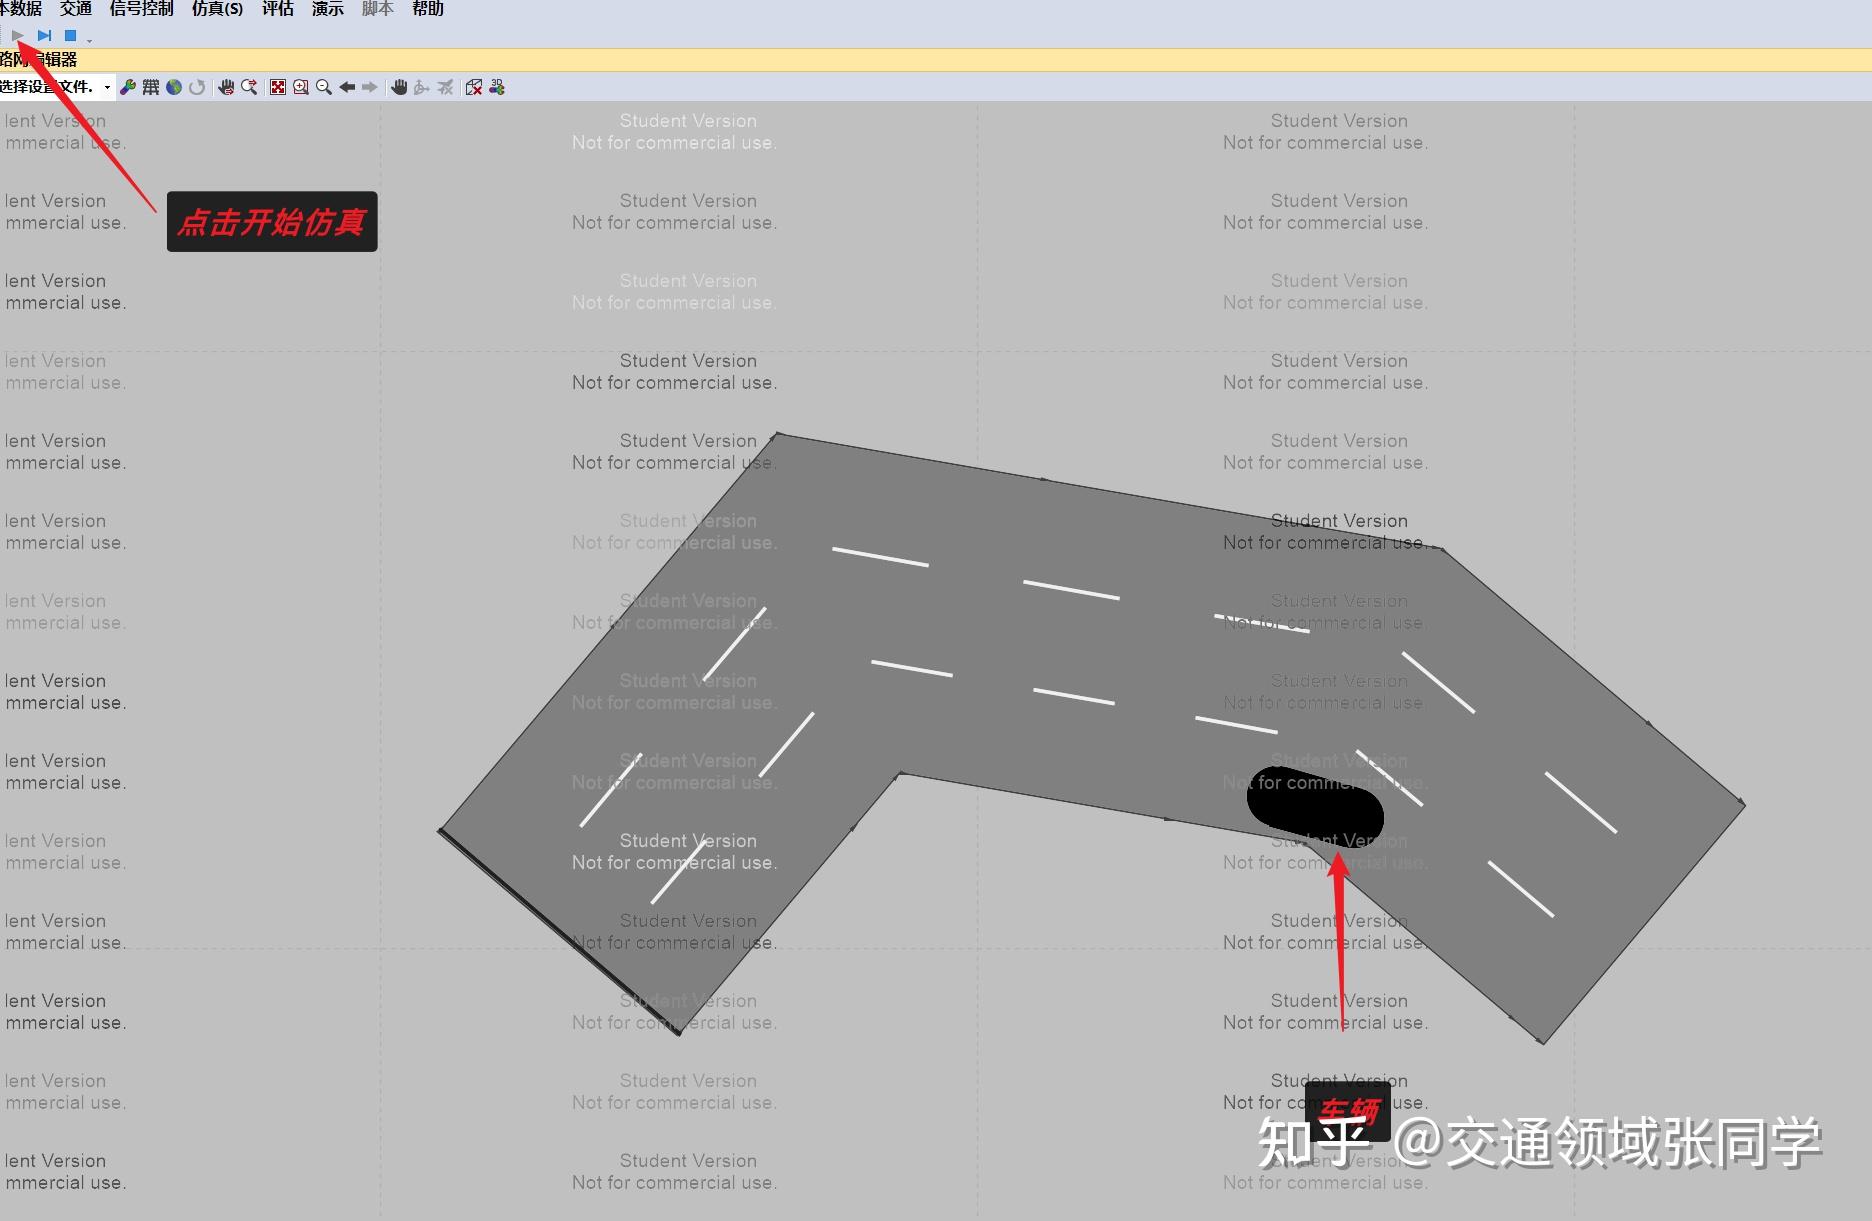Go to previous view with left arrow
The image size is (1872, 1221).
click(x=347, y=87)
